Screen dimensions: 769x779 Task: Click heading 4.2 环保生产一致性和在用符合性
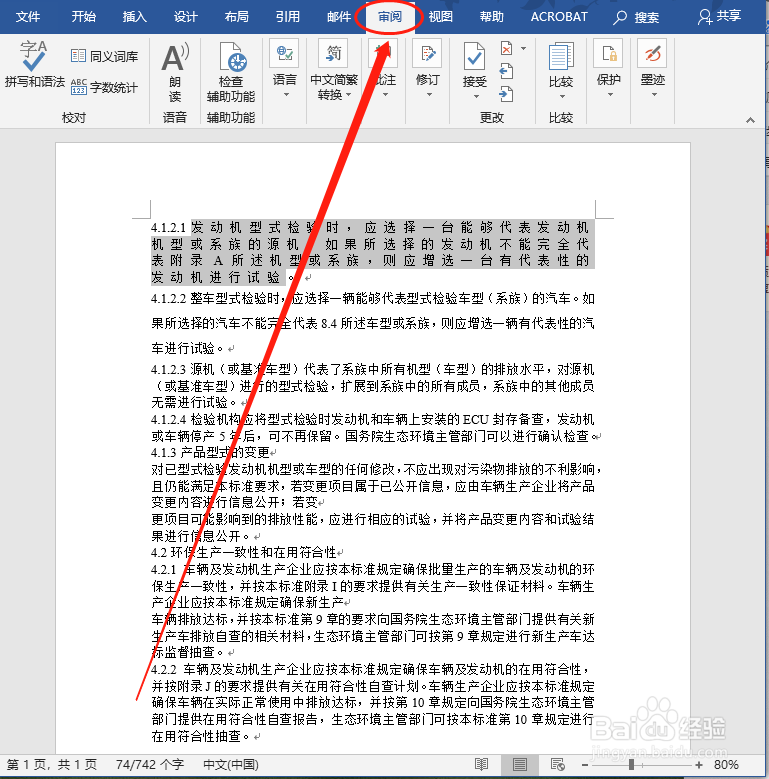244,552
